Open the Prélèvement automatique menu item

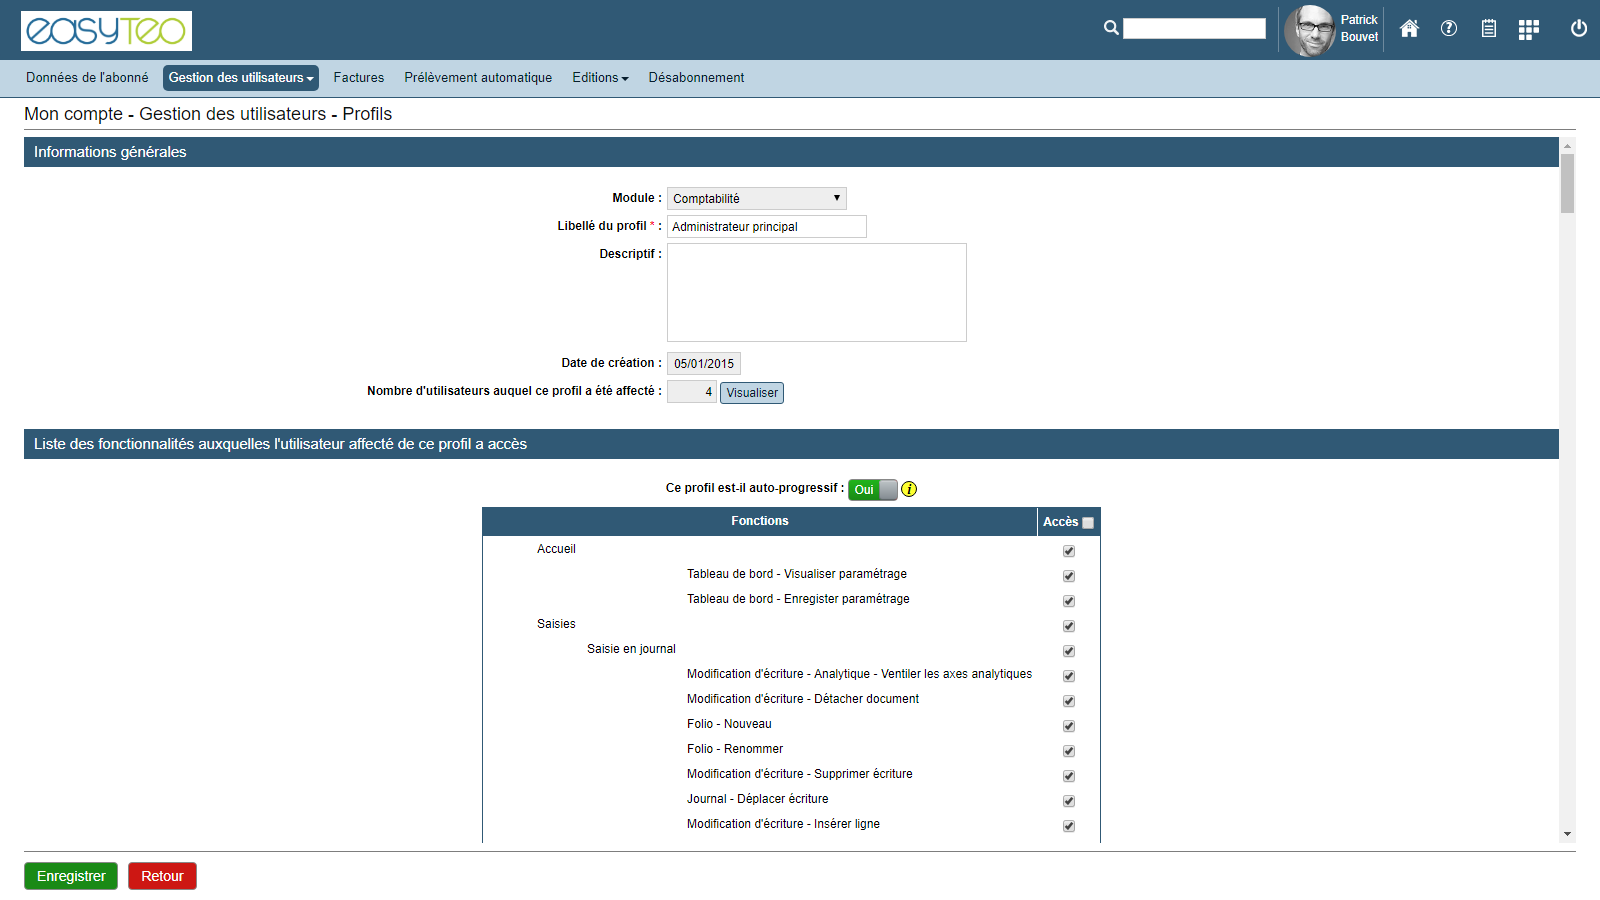478,78
